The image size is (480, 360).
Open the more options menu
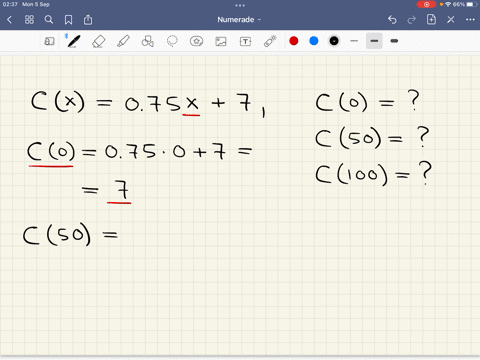coord(470,20)
